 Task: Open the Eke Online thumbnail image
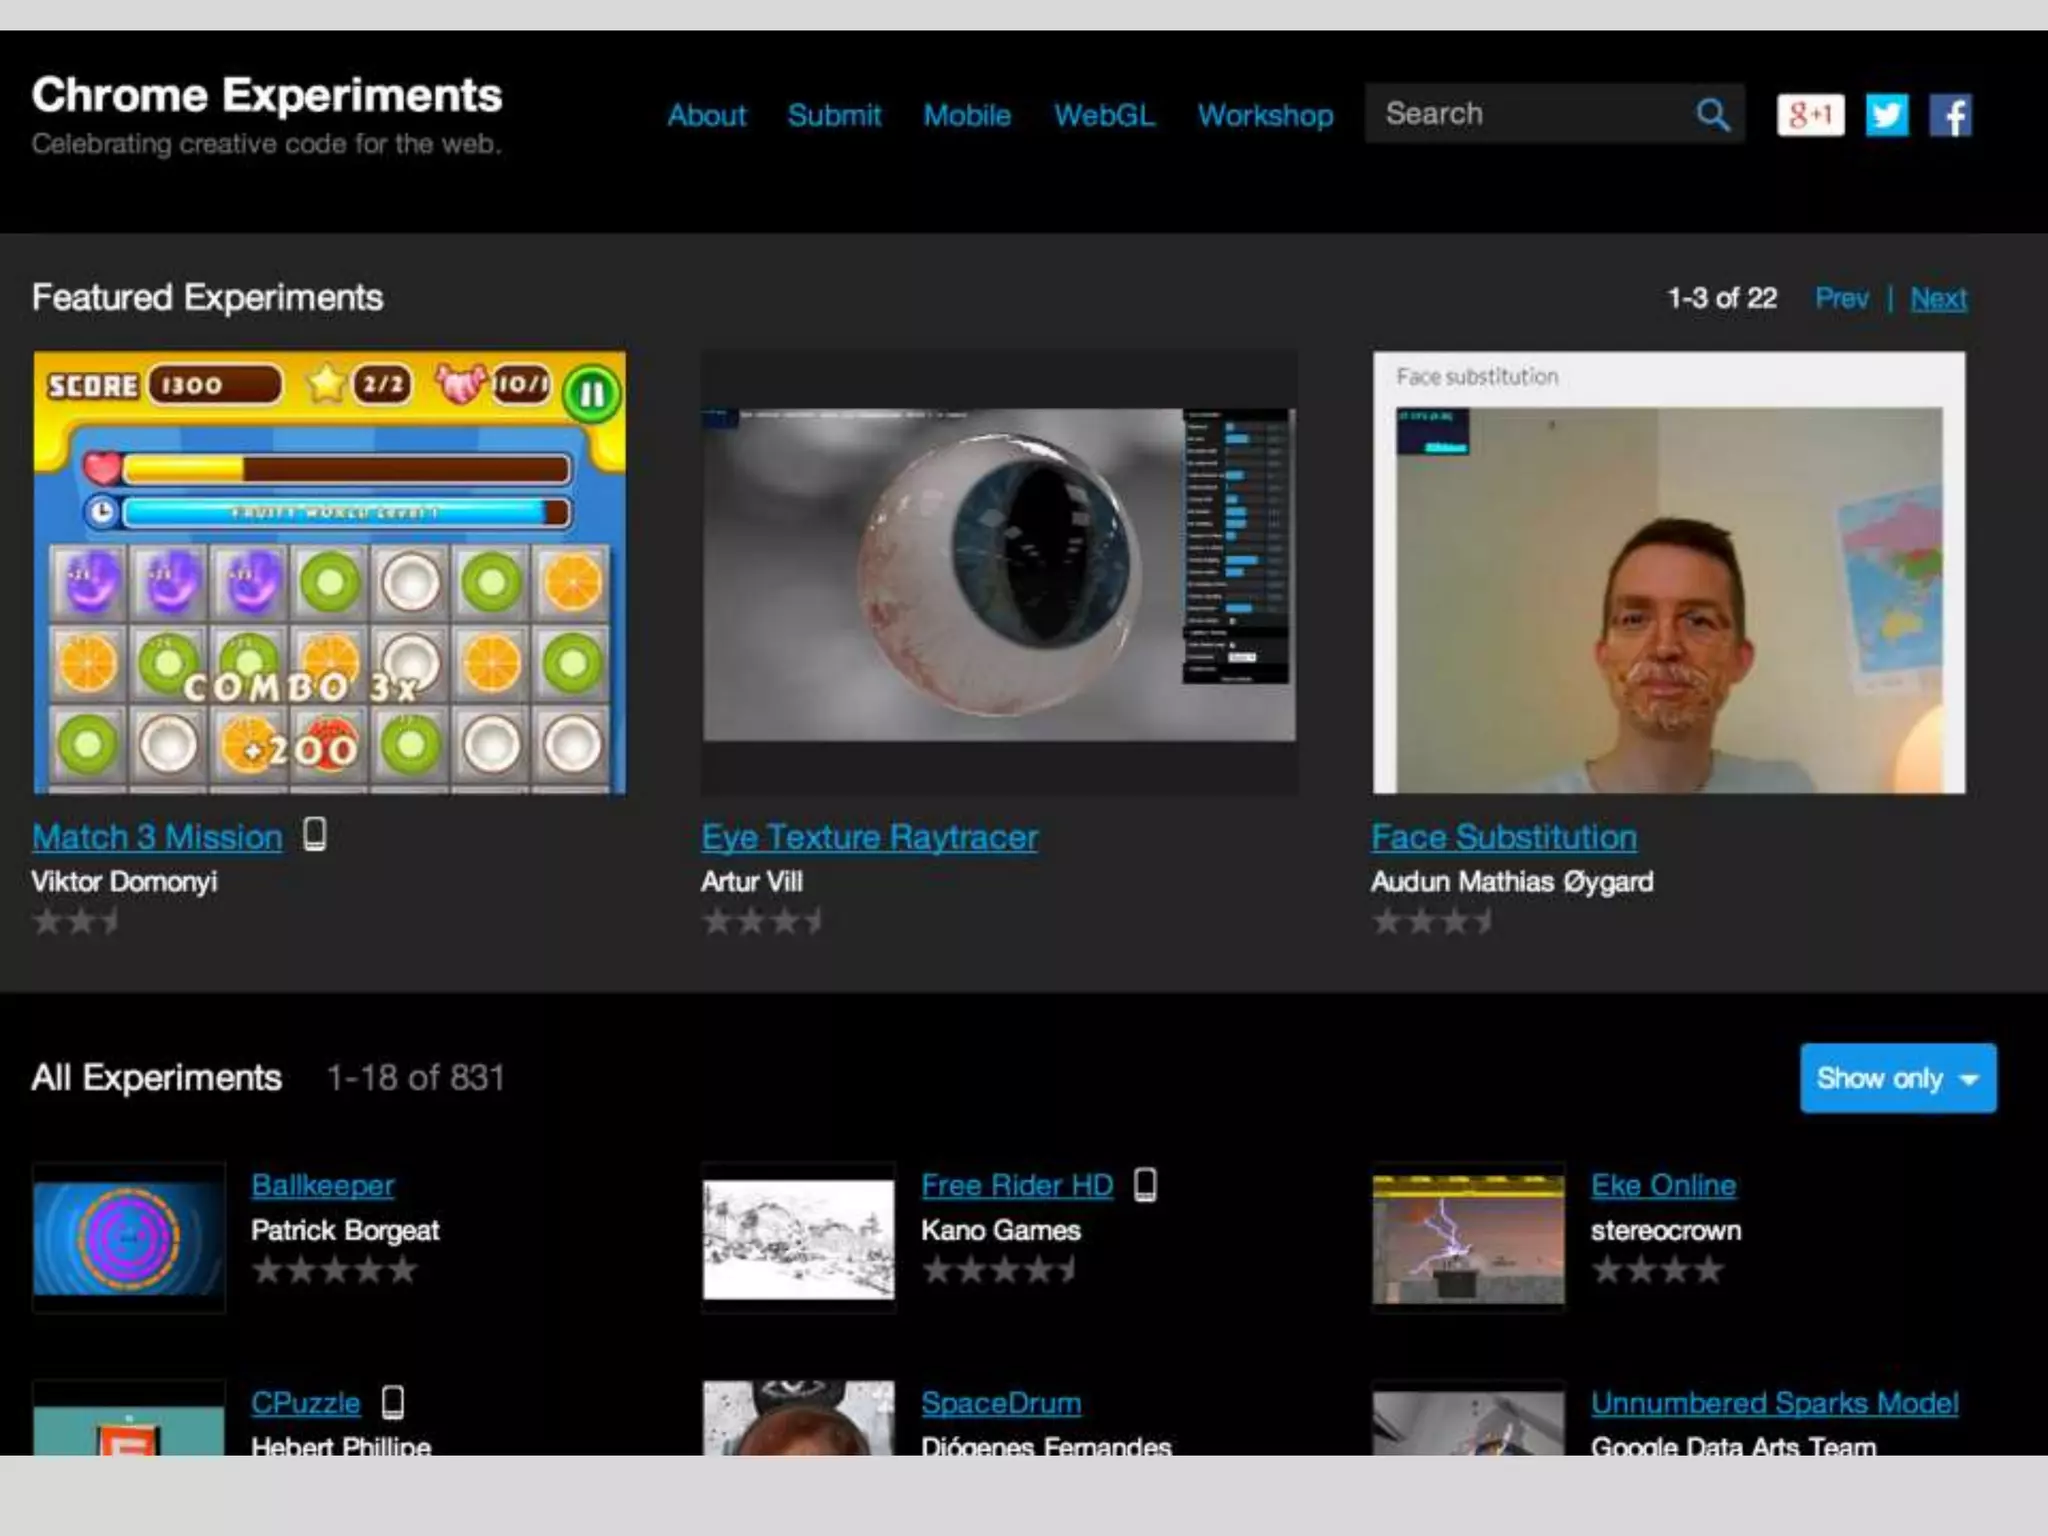(x=1468, y=1239)
